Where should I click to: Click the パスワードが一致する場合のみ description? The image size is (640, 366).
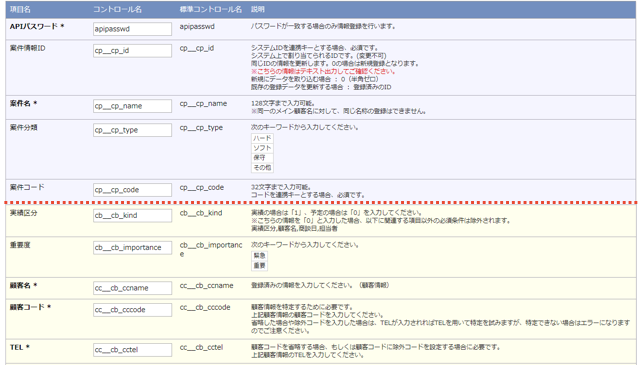(x=323, y=27)
